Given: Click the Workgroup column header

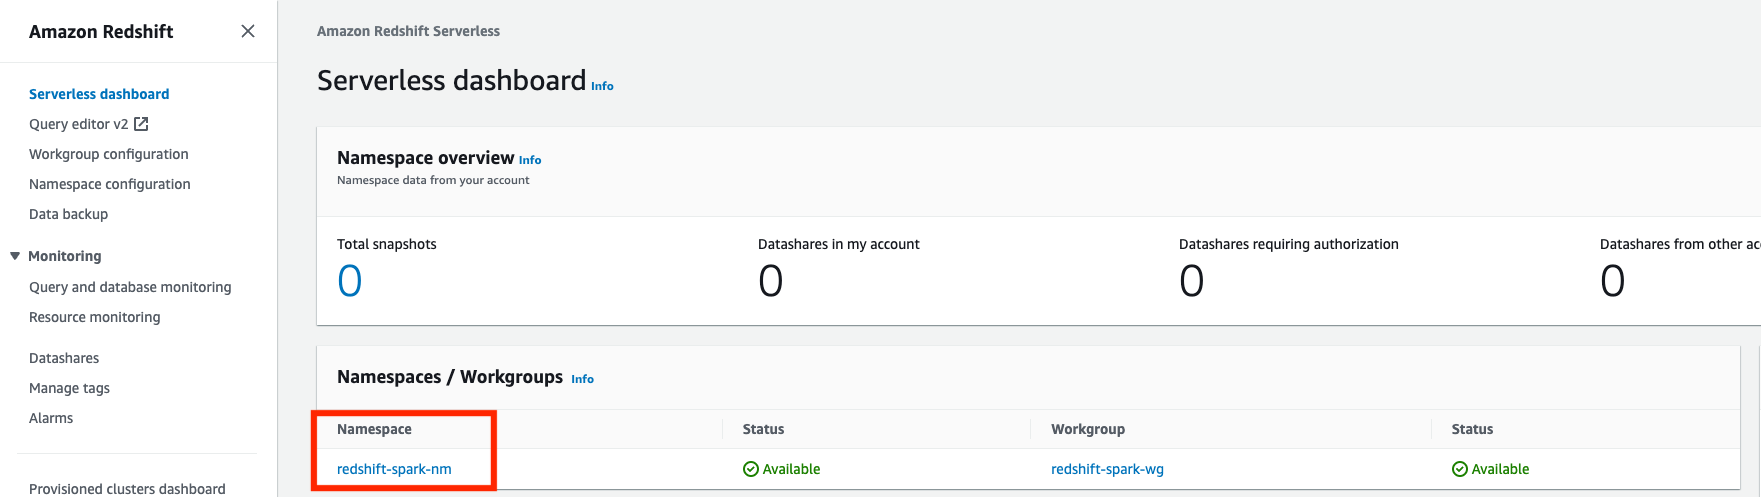Looking at the screenshot, I should pyautogui.click(x=1088, y=429).
